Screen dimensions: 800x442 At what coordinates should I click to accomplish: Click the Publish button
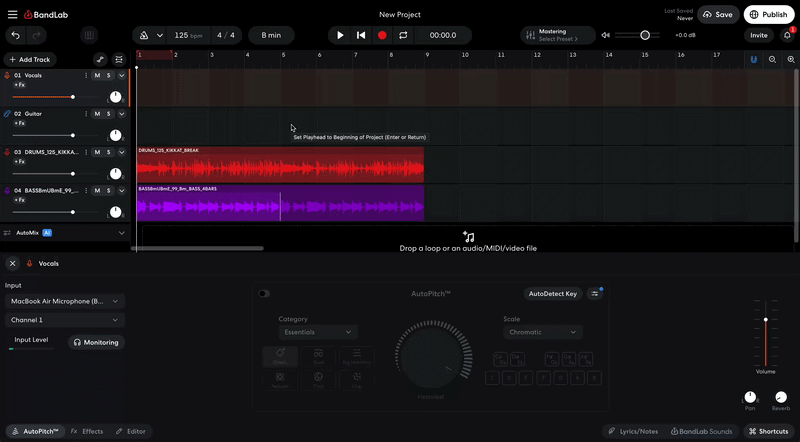[x=768, y=14]
